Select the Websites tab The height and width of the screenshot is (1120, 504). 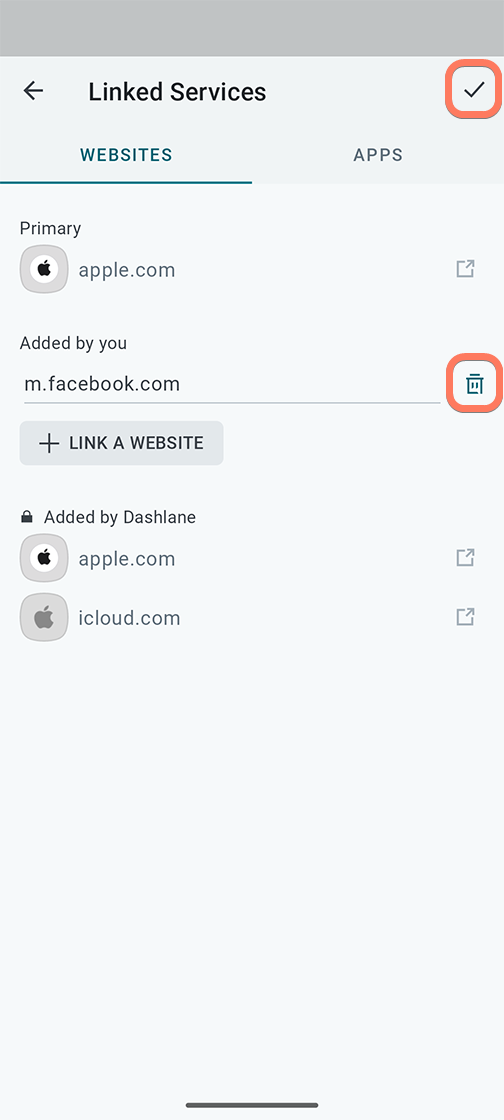pos(126,155)
